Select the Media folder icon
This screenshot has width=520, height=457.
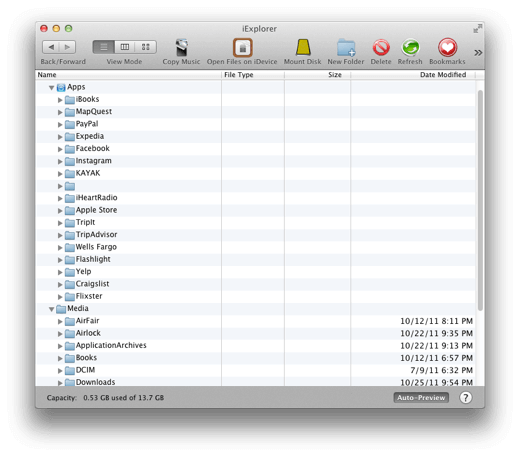61,309
